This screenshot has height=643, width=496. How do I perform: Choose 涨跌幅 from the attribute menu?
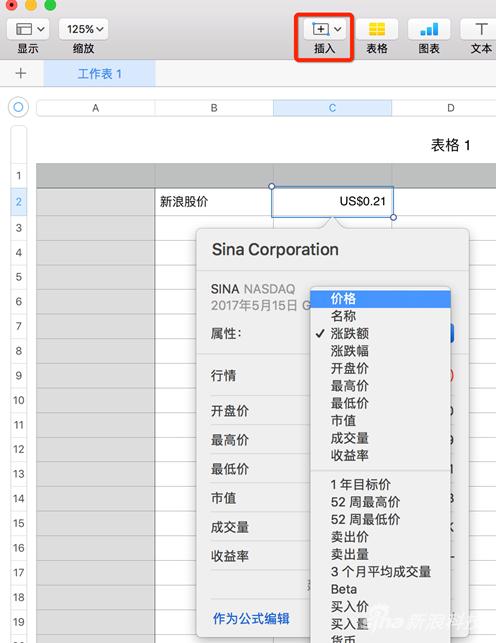pyautogui.click(x=380, y=351)
